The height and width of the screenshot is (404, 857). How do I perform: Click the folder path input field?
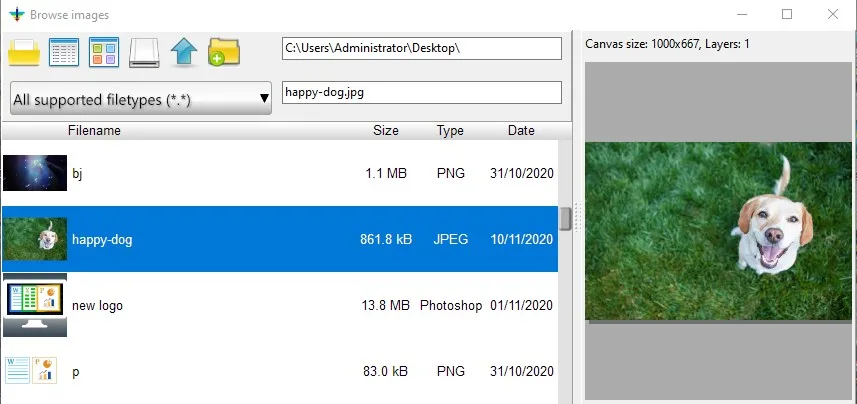422,48
